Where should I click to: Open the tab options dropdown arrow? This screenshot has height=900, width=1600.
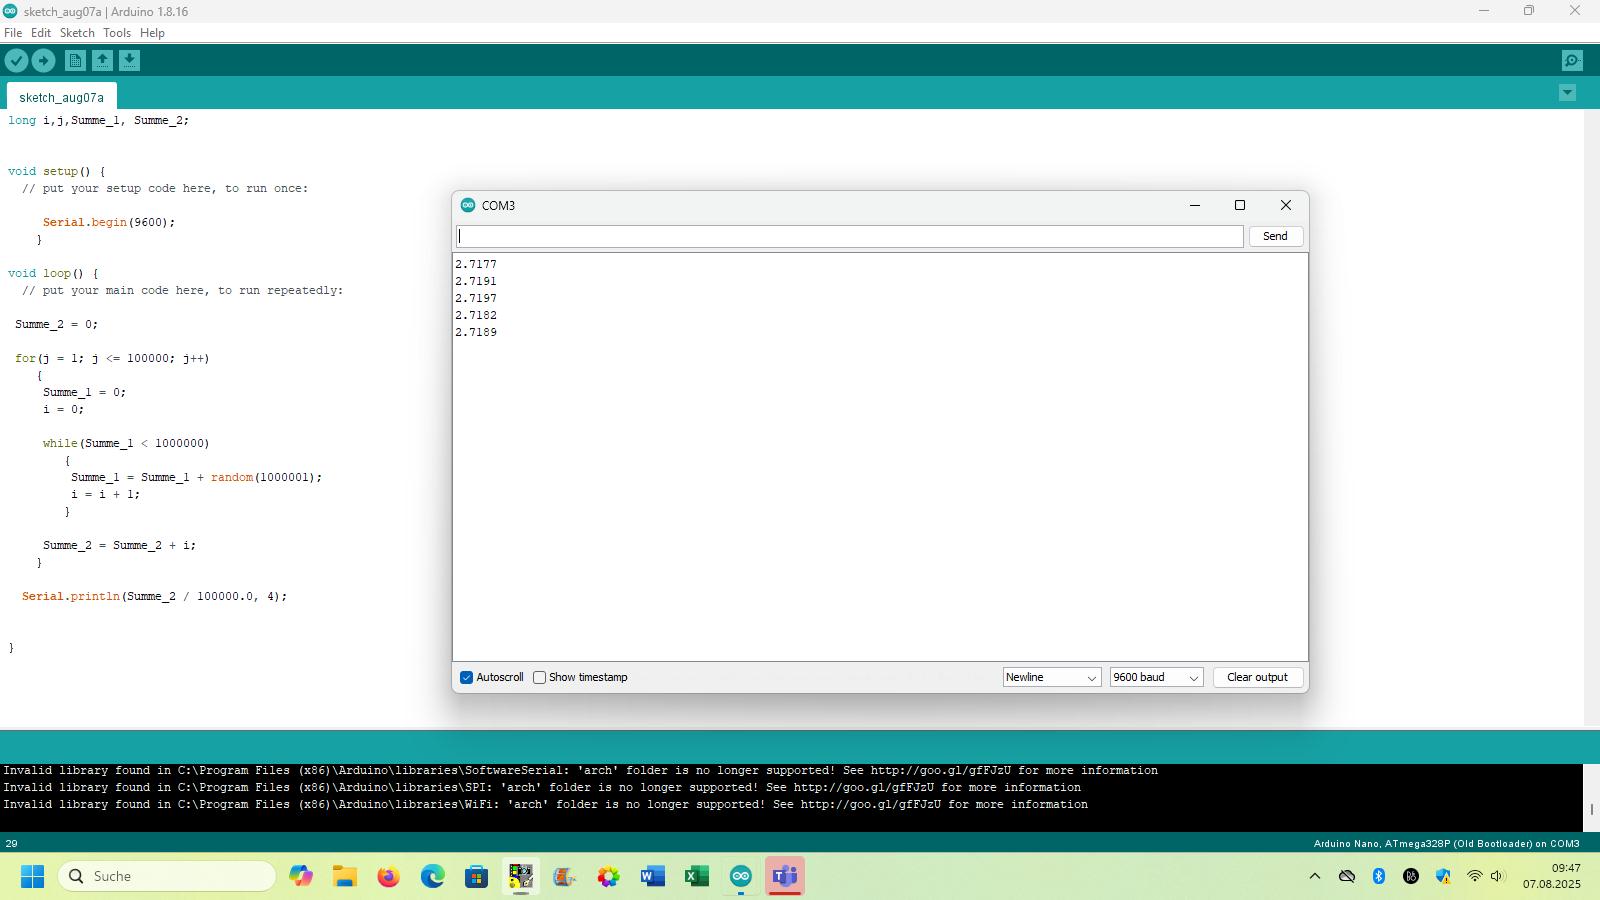[1567, 93]
